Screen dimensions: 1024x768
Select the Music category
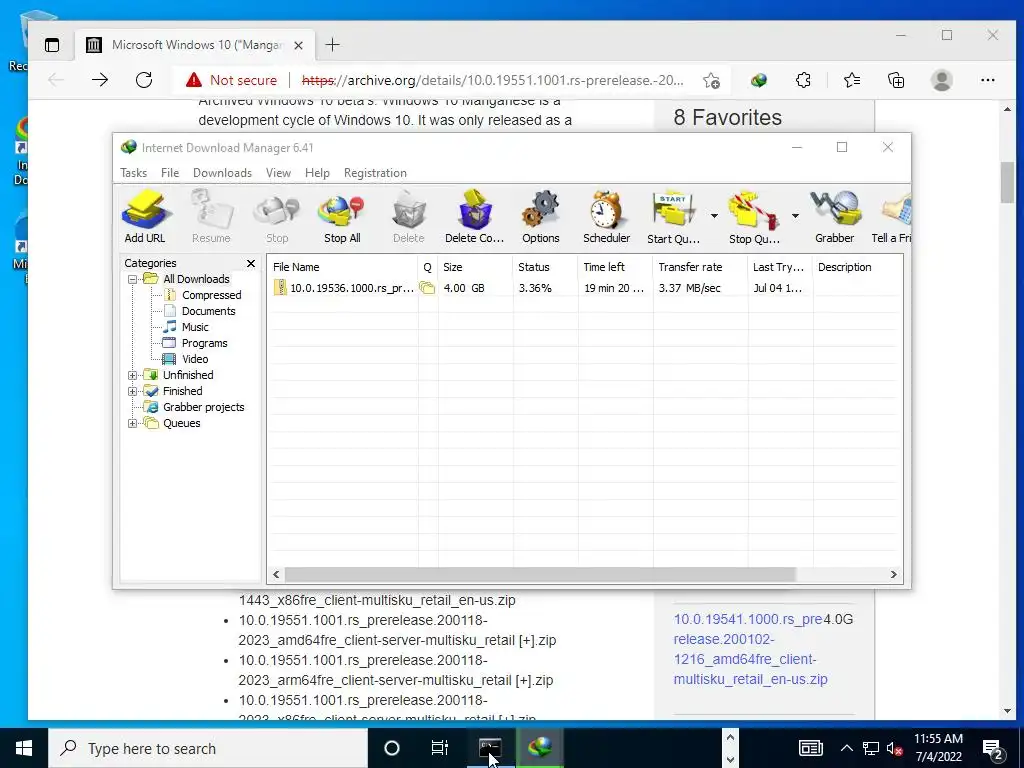(195, 327)
